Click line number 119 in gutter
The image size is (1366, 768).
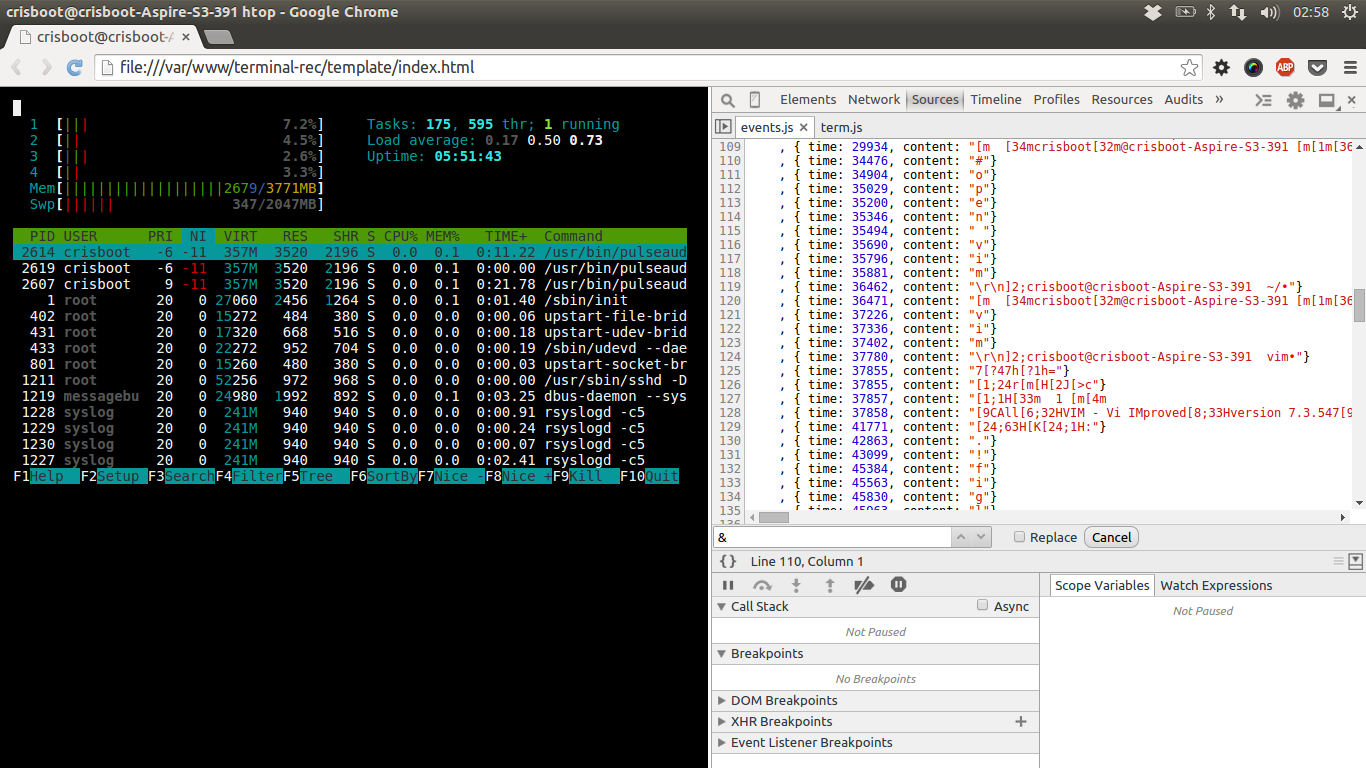tap(730, 287)
